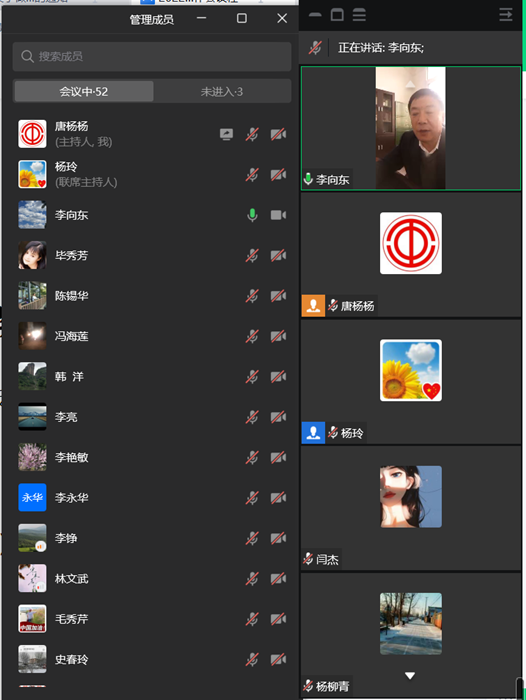Mute 李向东's green microphone
This screenshot has width=526, height=700.
pyautogui.click(x=252, y=215)
